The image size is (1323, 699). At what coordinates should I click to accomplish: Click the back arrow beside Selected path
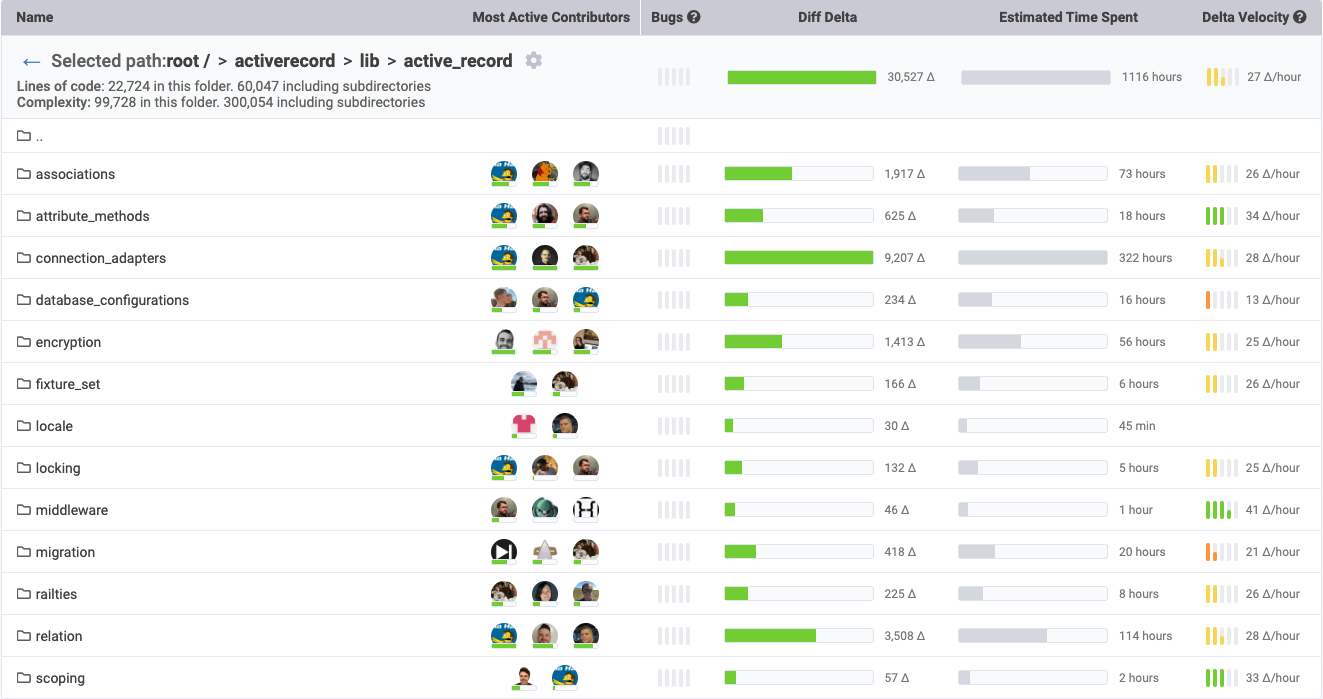(x=31, y=62)
